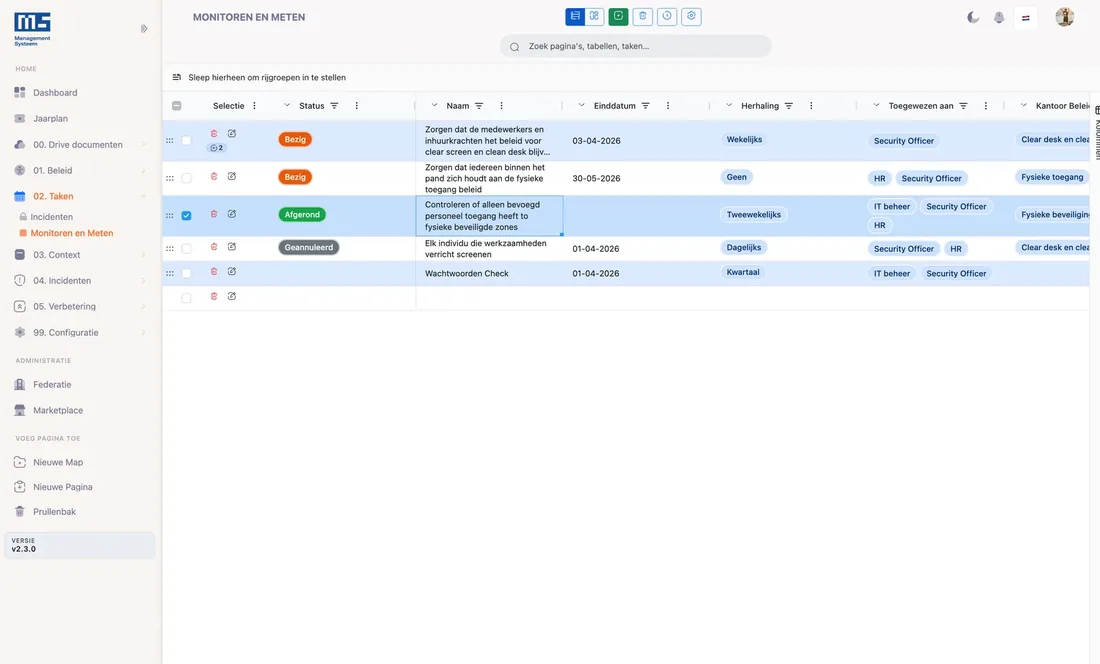Expand the Herhaling column chevron
1100x664 pixels.
[x=729, y=105]
